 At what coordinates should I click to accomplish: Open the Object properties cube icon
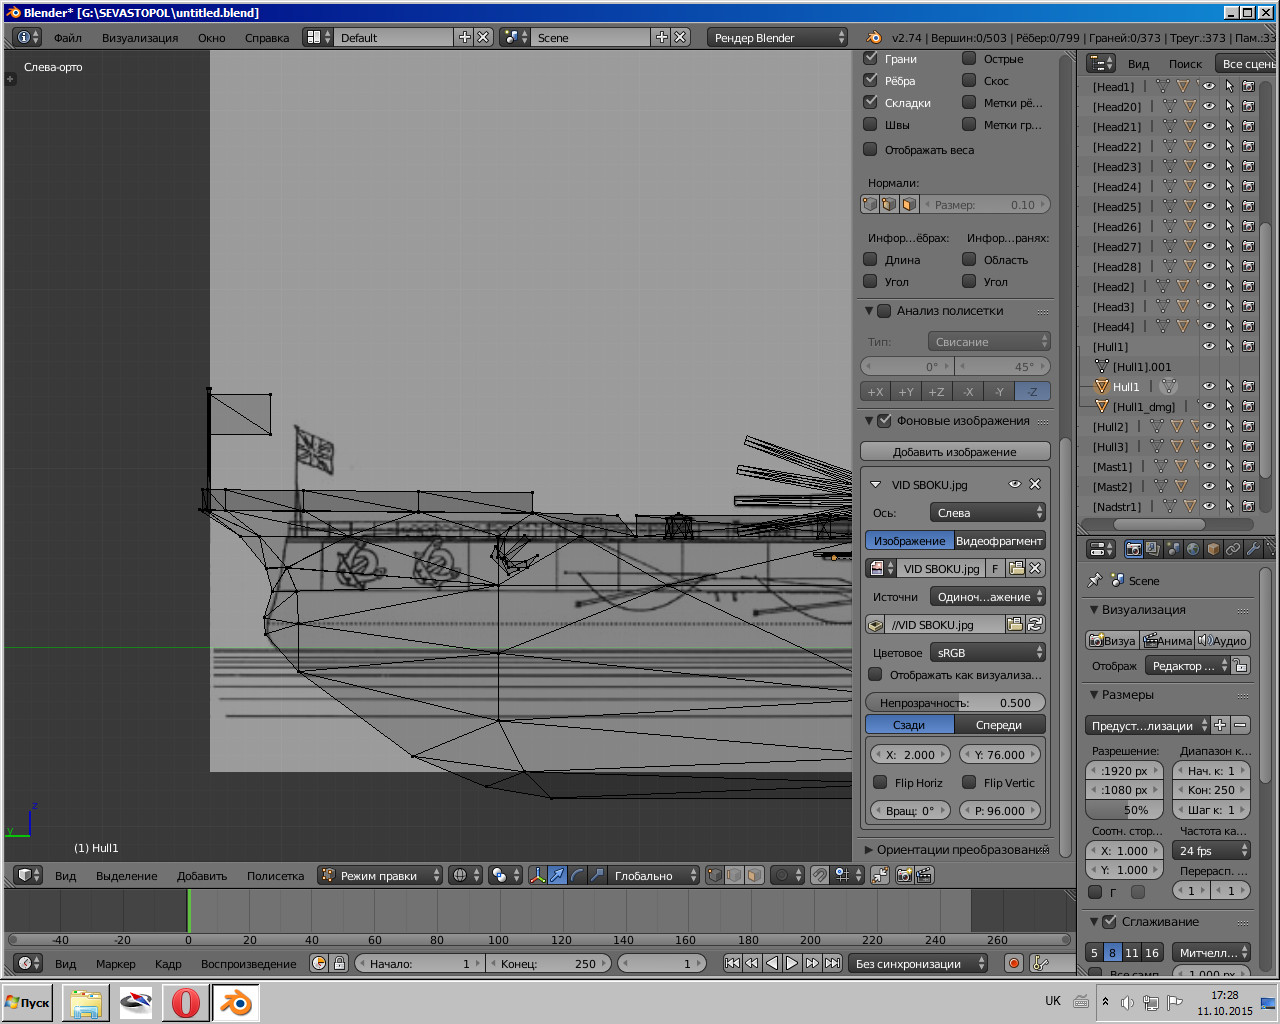(x=1213, y=549)
